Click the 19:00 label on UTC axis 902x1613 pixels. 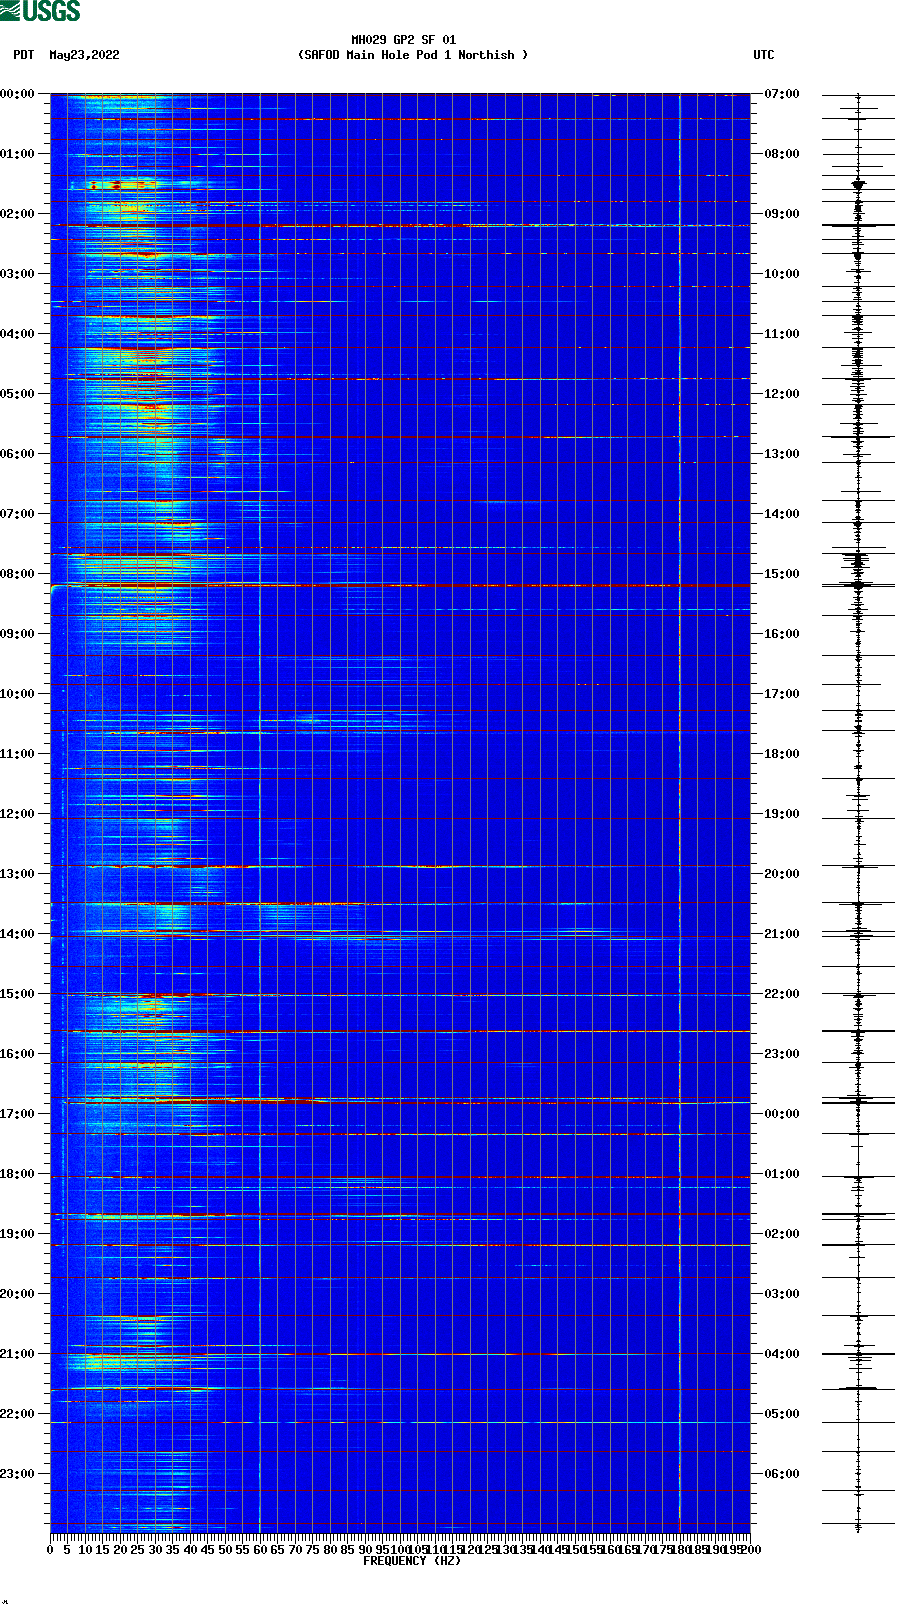coord(782,814)
